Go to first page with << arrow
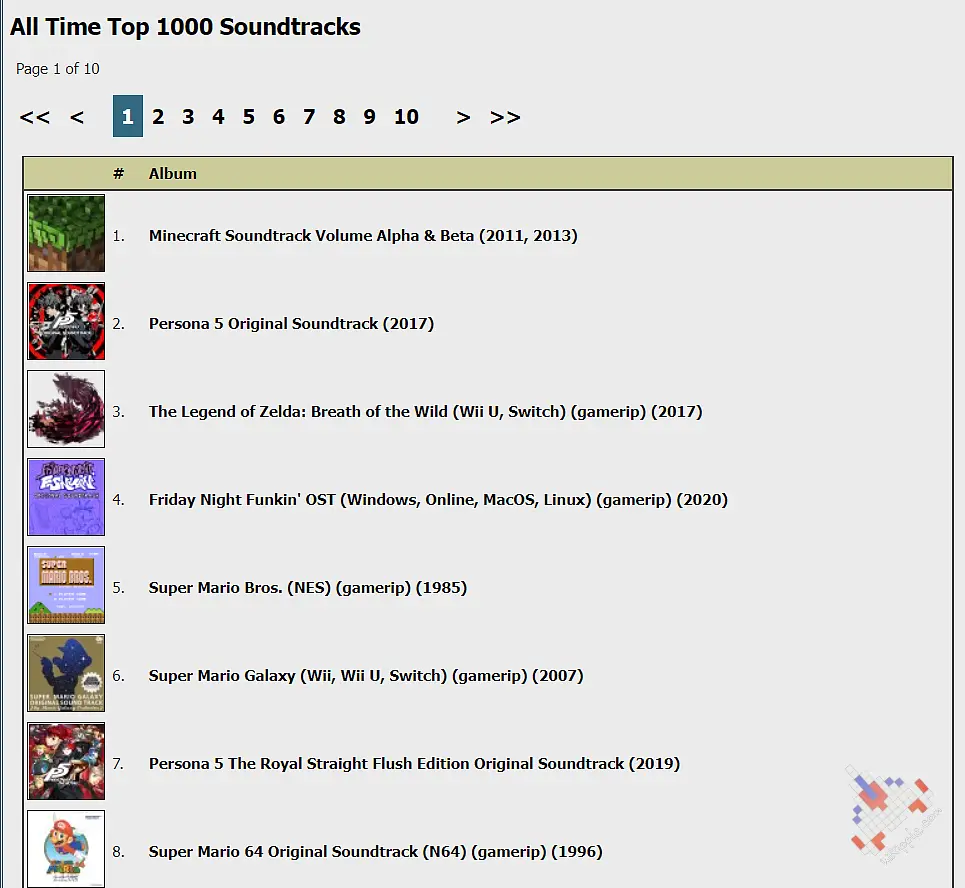 click(x=34, y=117)
